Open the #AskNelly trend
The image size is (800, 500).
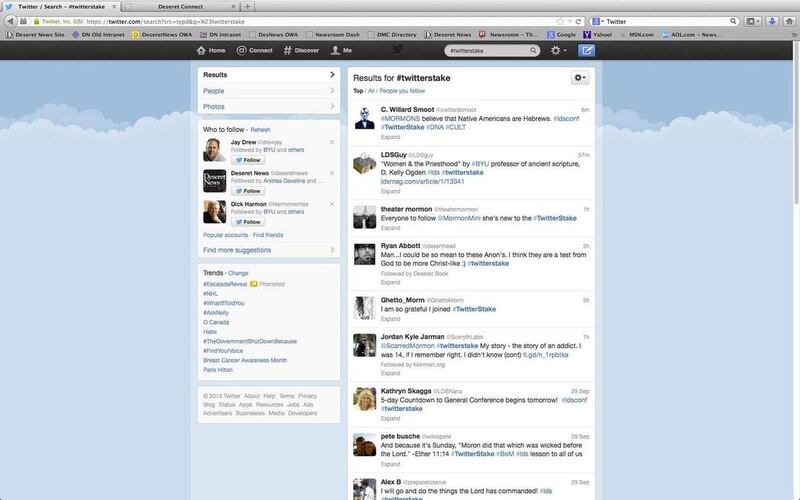(217, 313)
